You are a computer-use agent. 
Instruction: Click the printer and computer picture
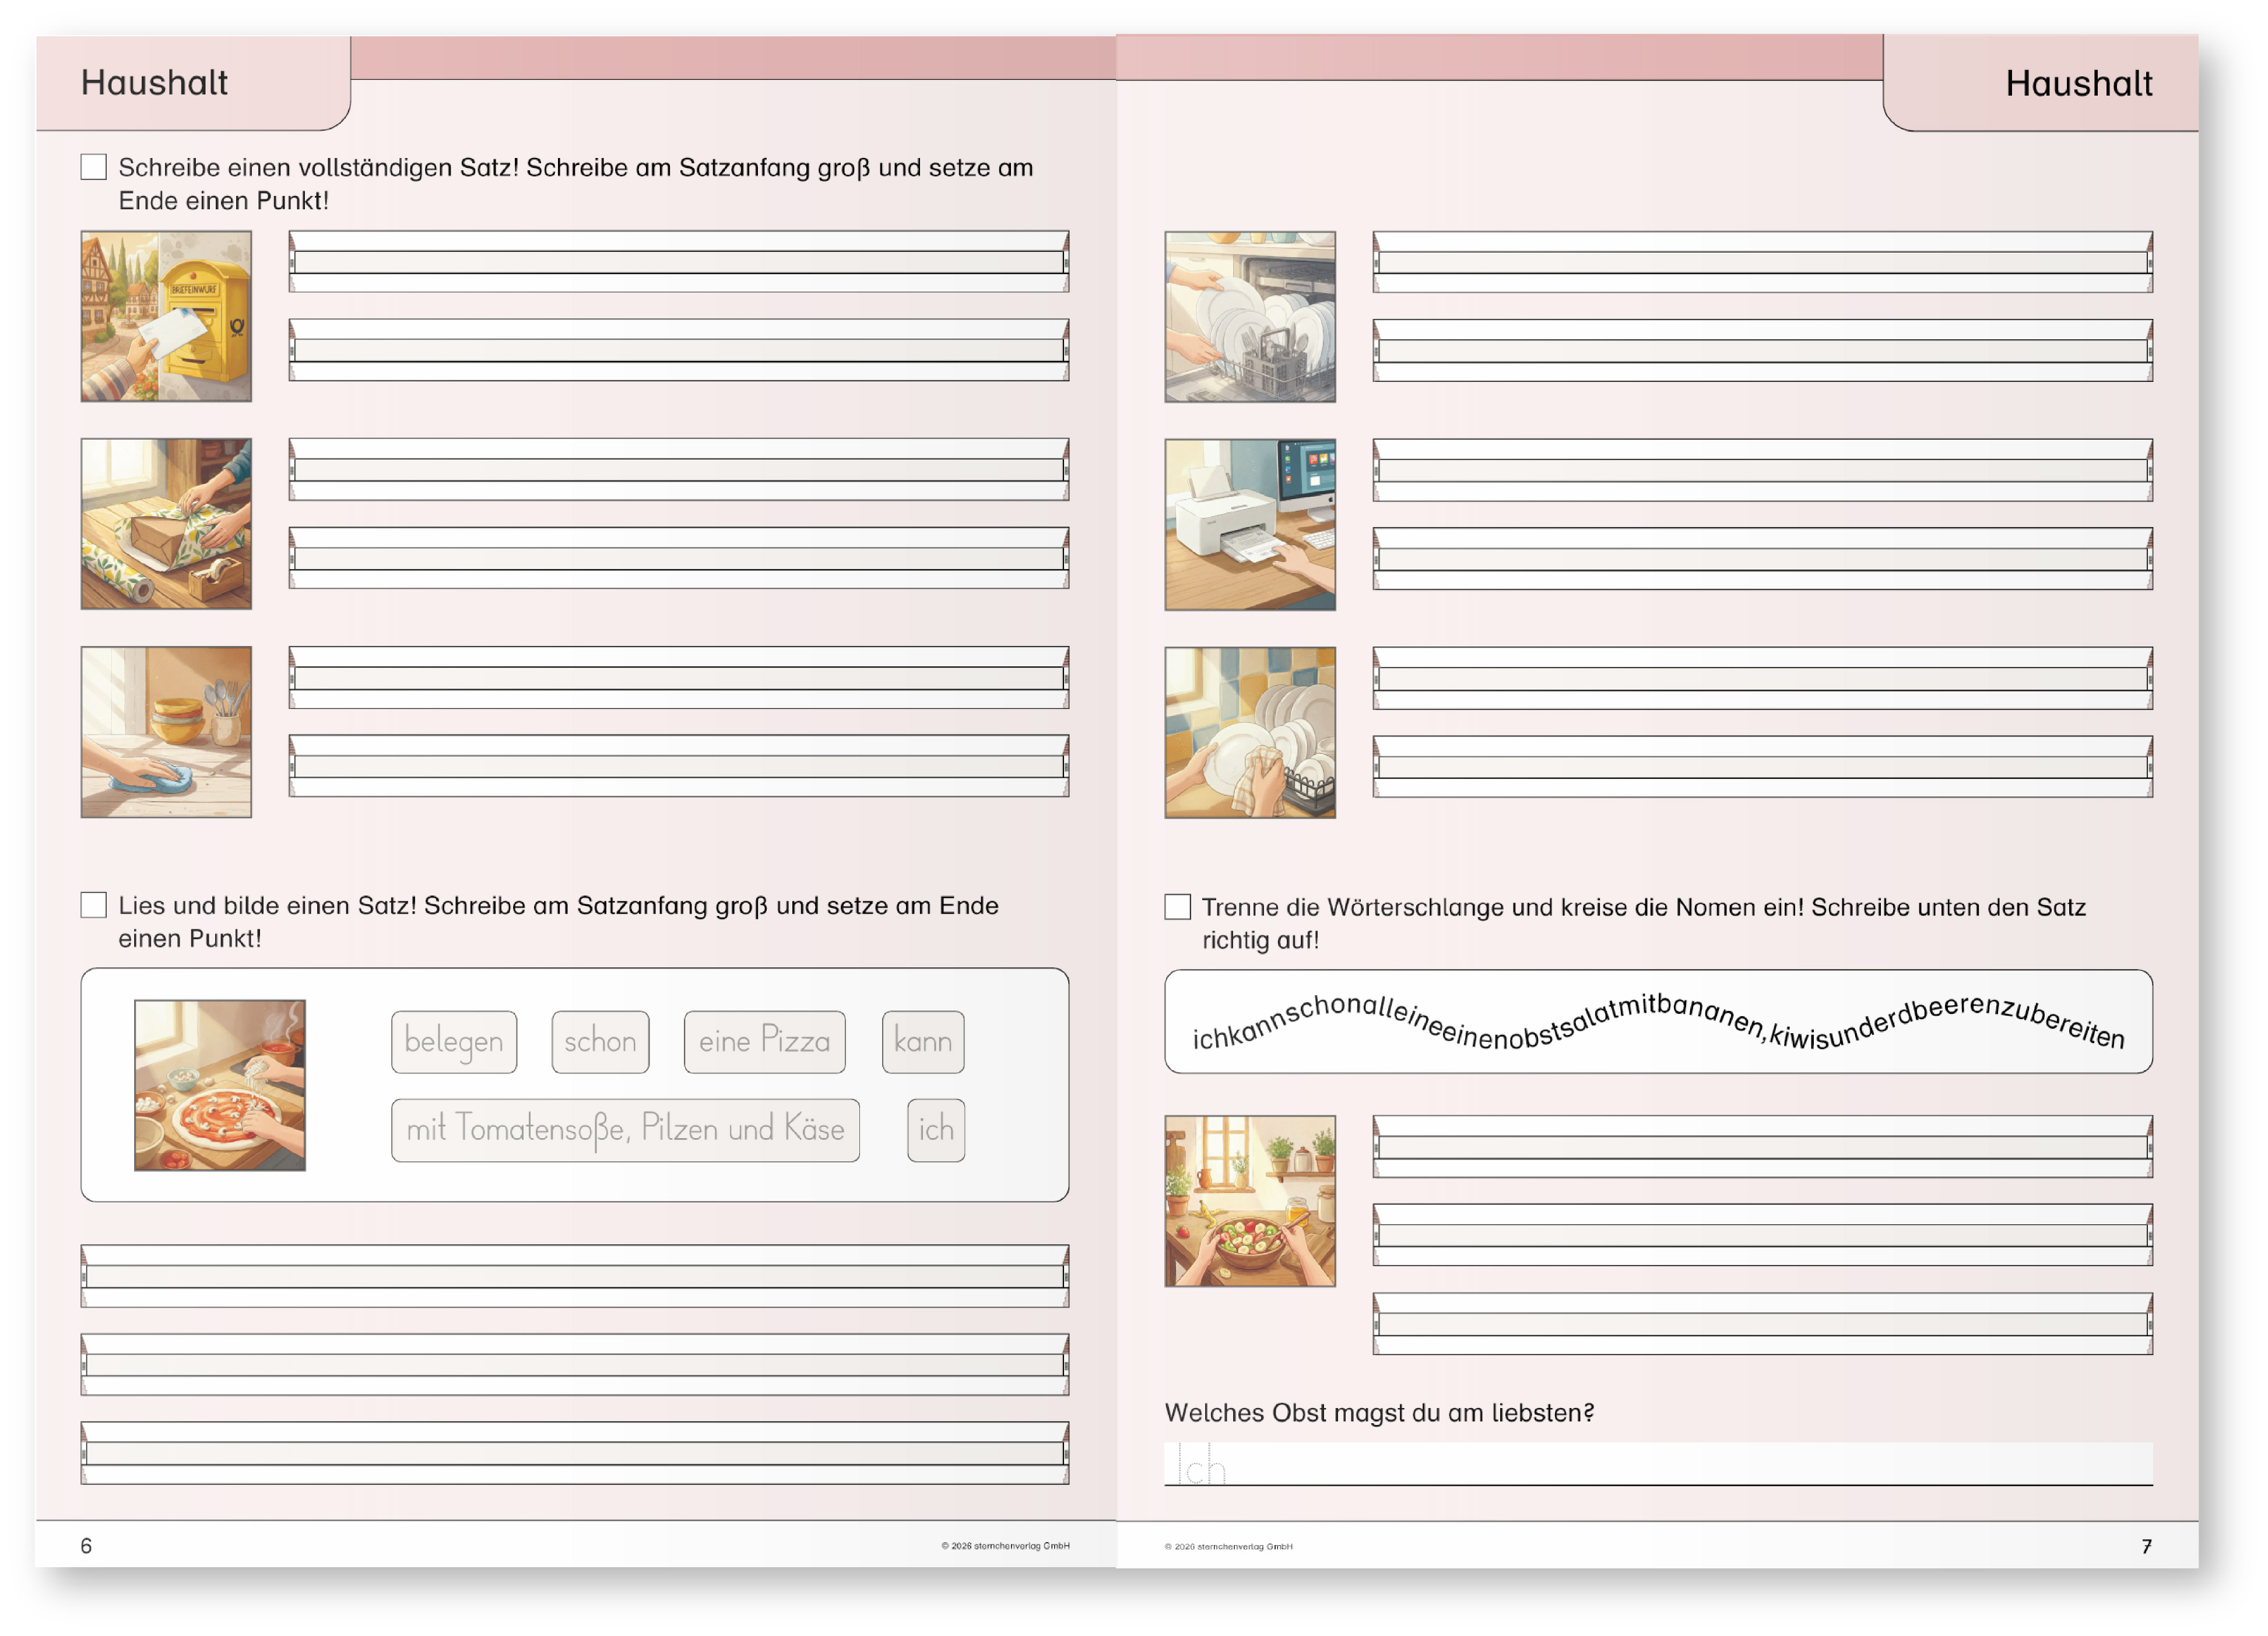1250,525
